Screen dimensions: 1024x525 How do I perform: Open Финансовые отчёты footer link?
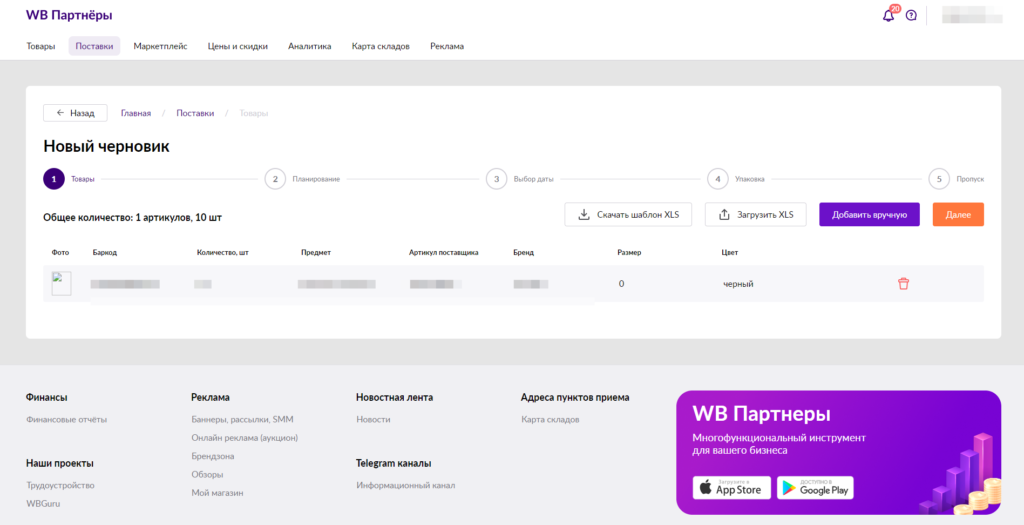click(x=67, y=419)
